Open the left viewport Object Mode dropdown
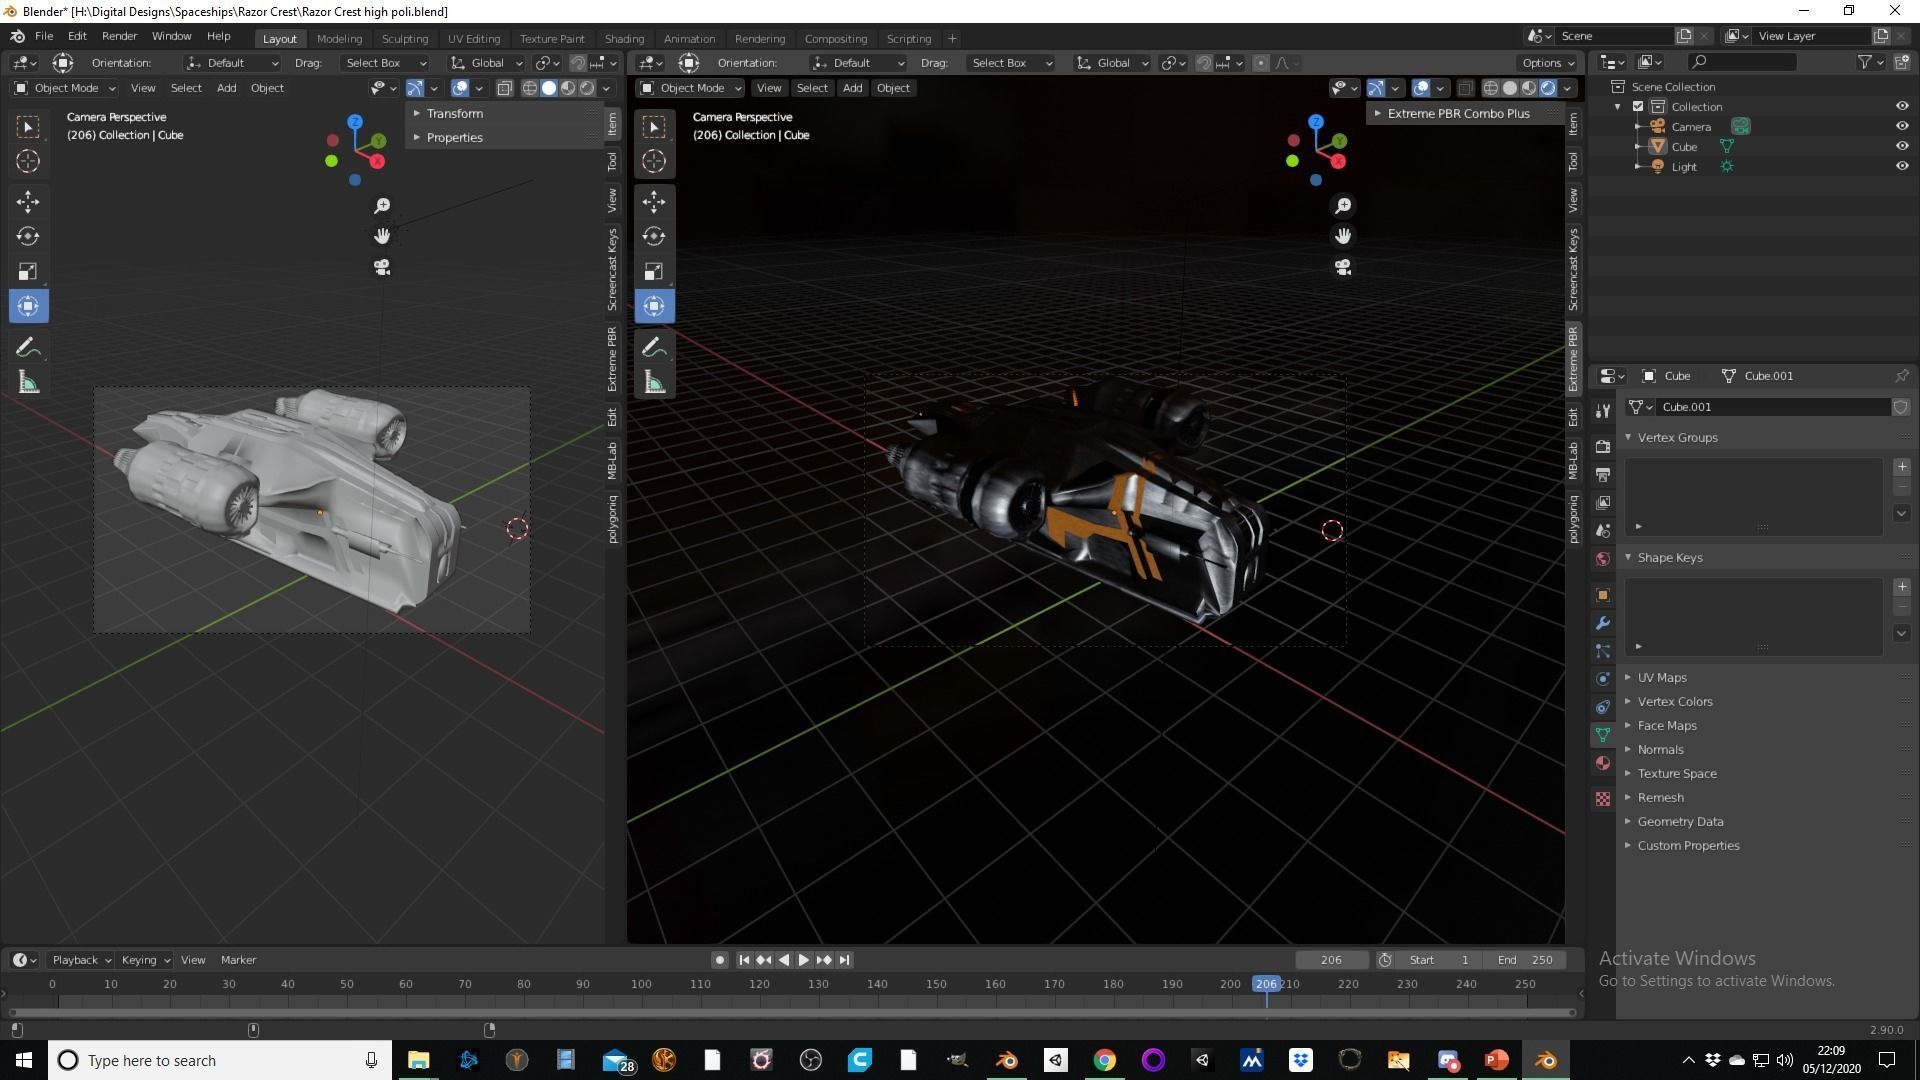This screenshot has height=1080, width=1920. [65, 88]
